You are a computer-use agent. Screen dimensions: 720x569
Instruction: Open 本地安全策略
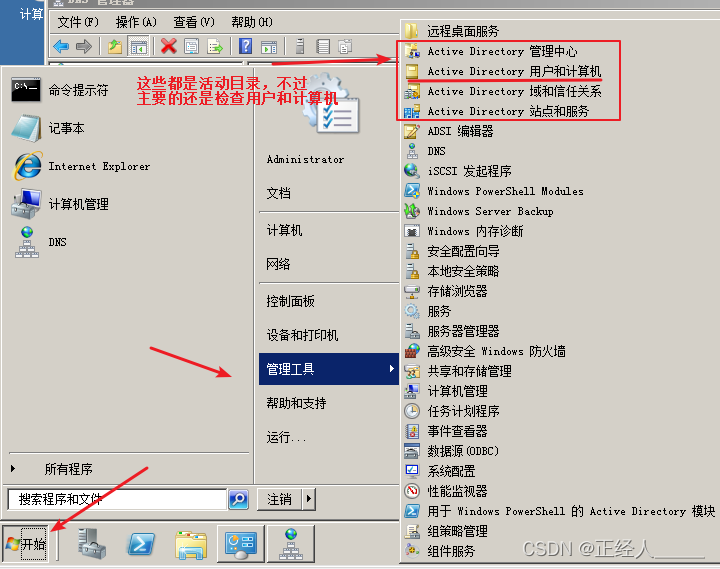(452, 271)
